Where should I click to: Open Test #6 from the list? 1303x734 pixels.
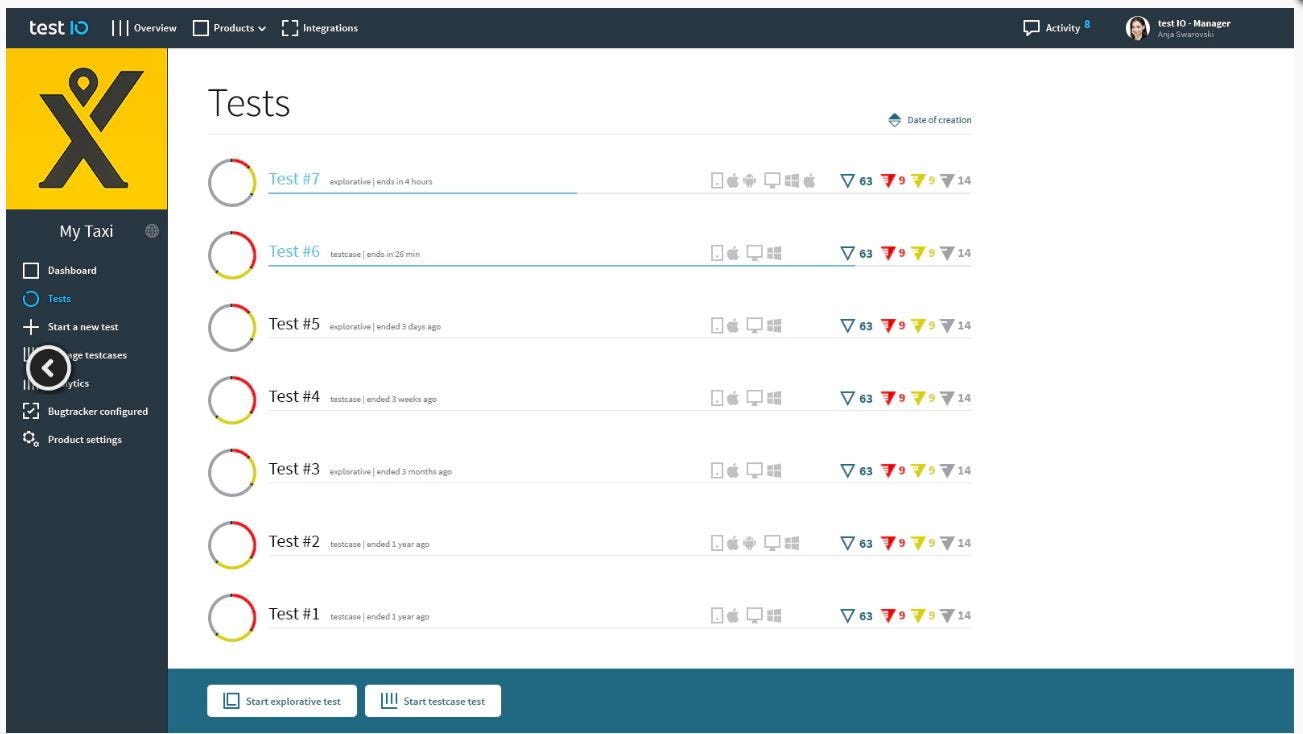pos(295,252)
